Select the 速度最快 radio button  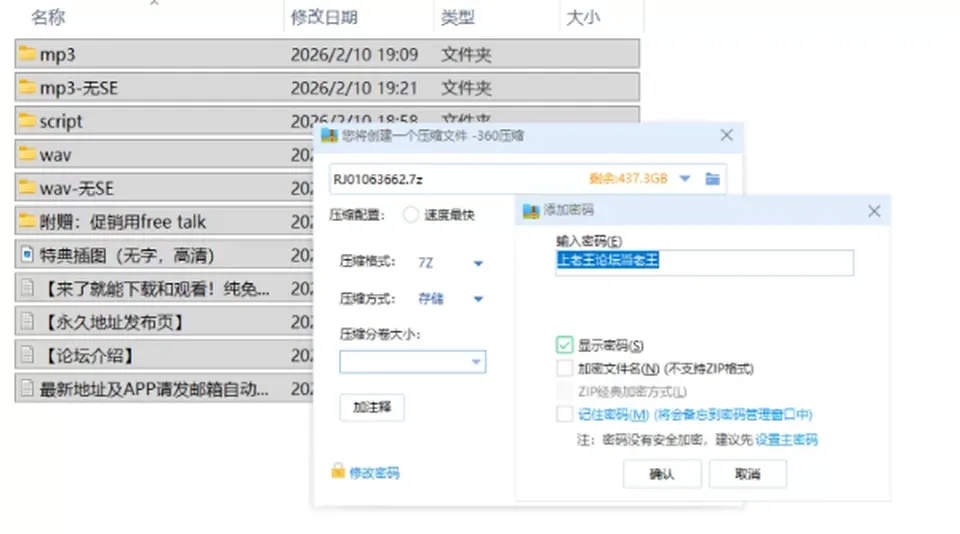coord(411,214)
